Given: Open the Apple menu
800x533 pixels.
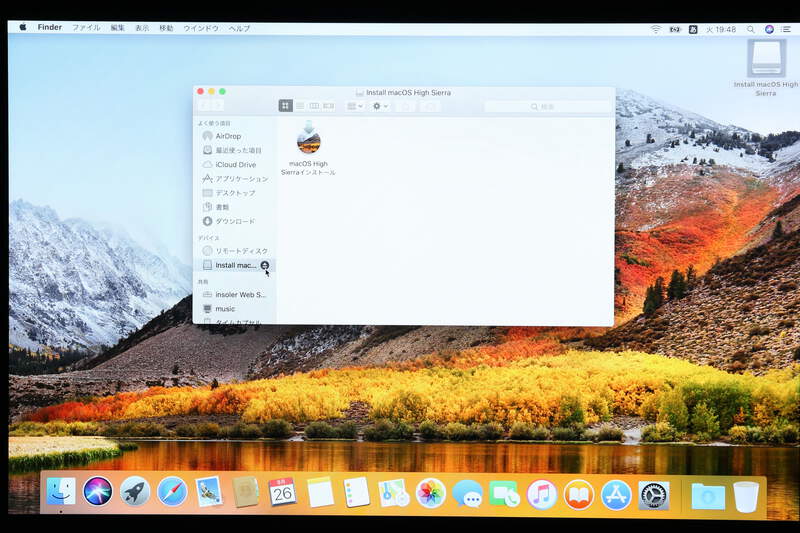Looking at the screenshot, I should click(23, 28).
